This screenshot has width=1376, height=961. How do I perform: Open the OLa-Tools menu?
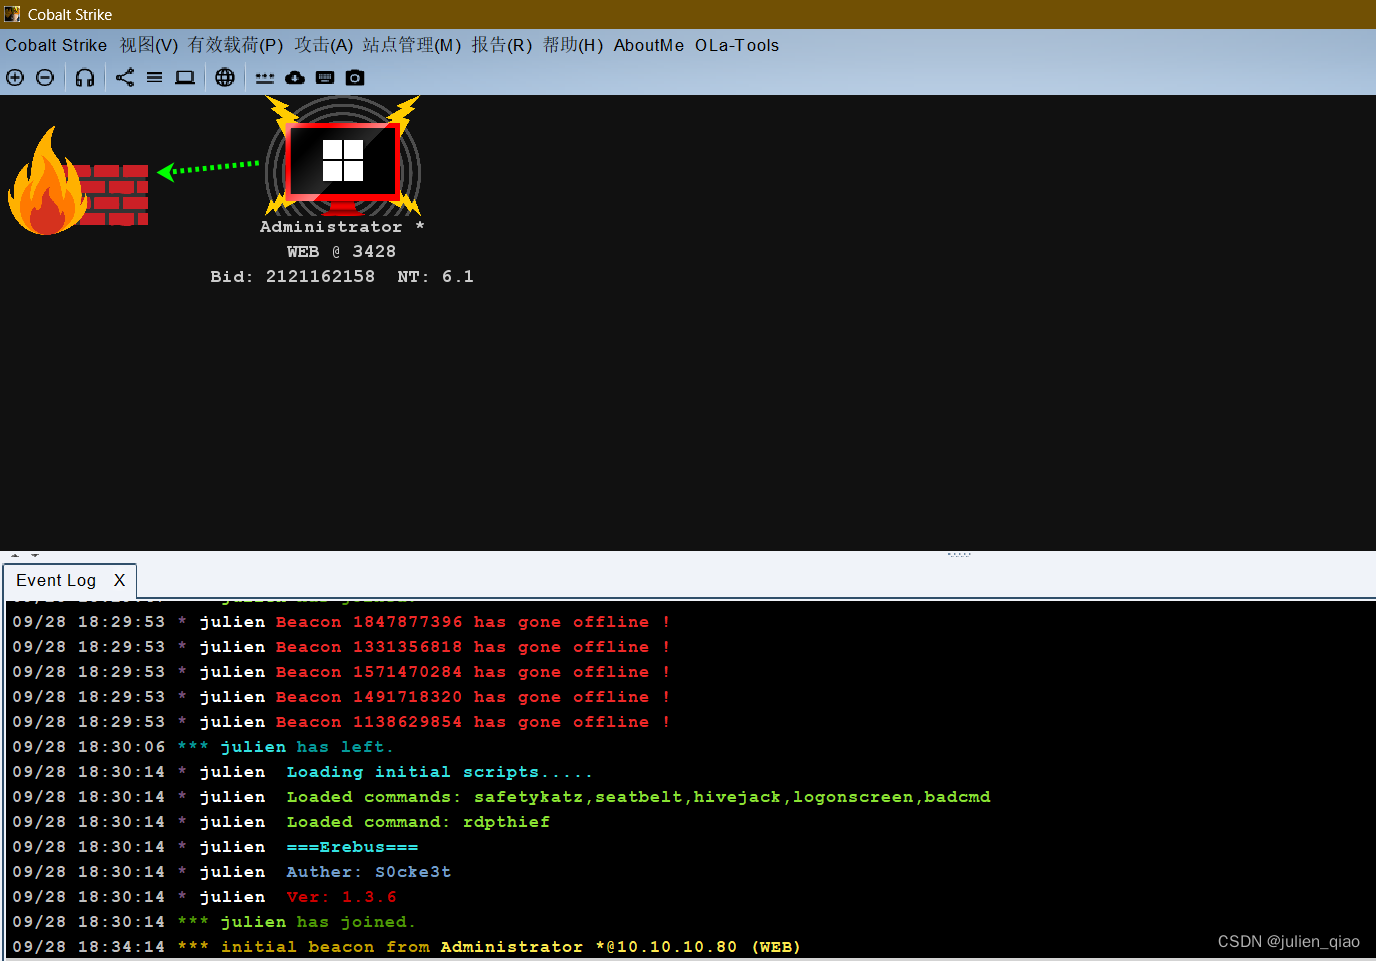[737, 45]
